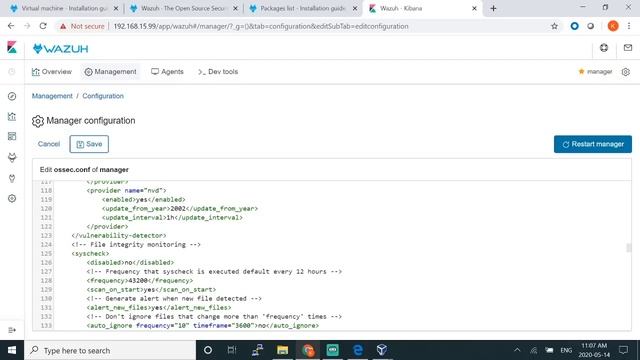This screenshot has height=360, width=640.
Task: Open Dev Tools wrench icon in sidebar
Action: pos(12,178)
